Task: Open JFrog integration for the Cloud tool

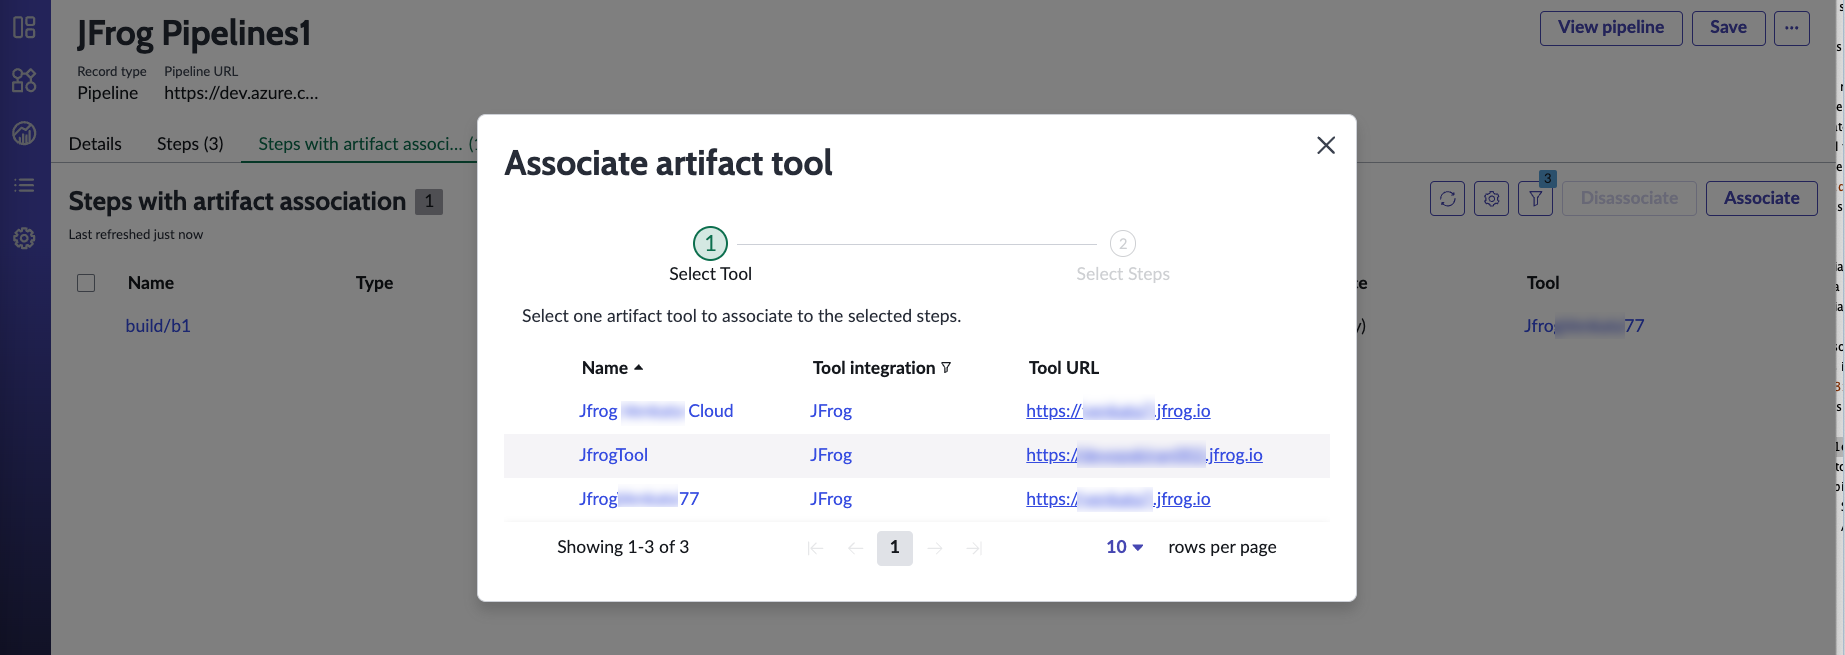Action: point(831,411)
